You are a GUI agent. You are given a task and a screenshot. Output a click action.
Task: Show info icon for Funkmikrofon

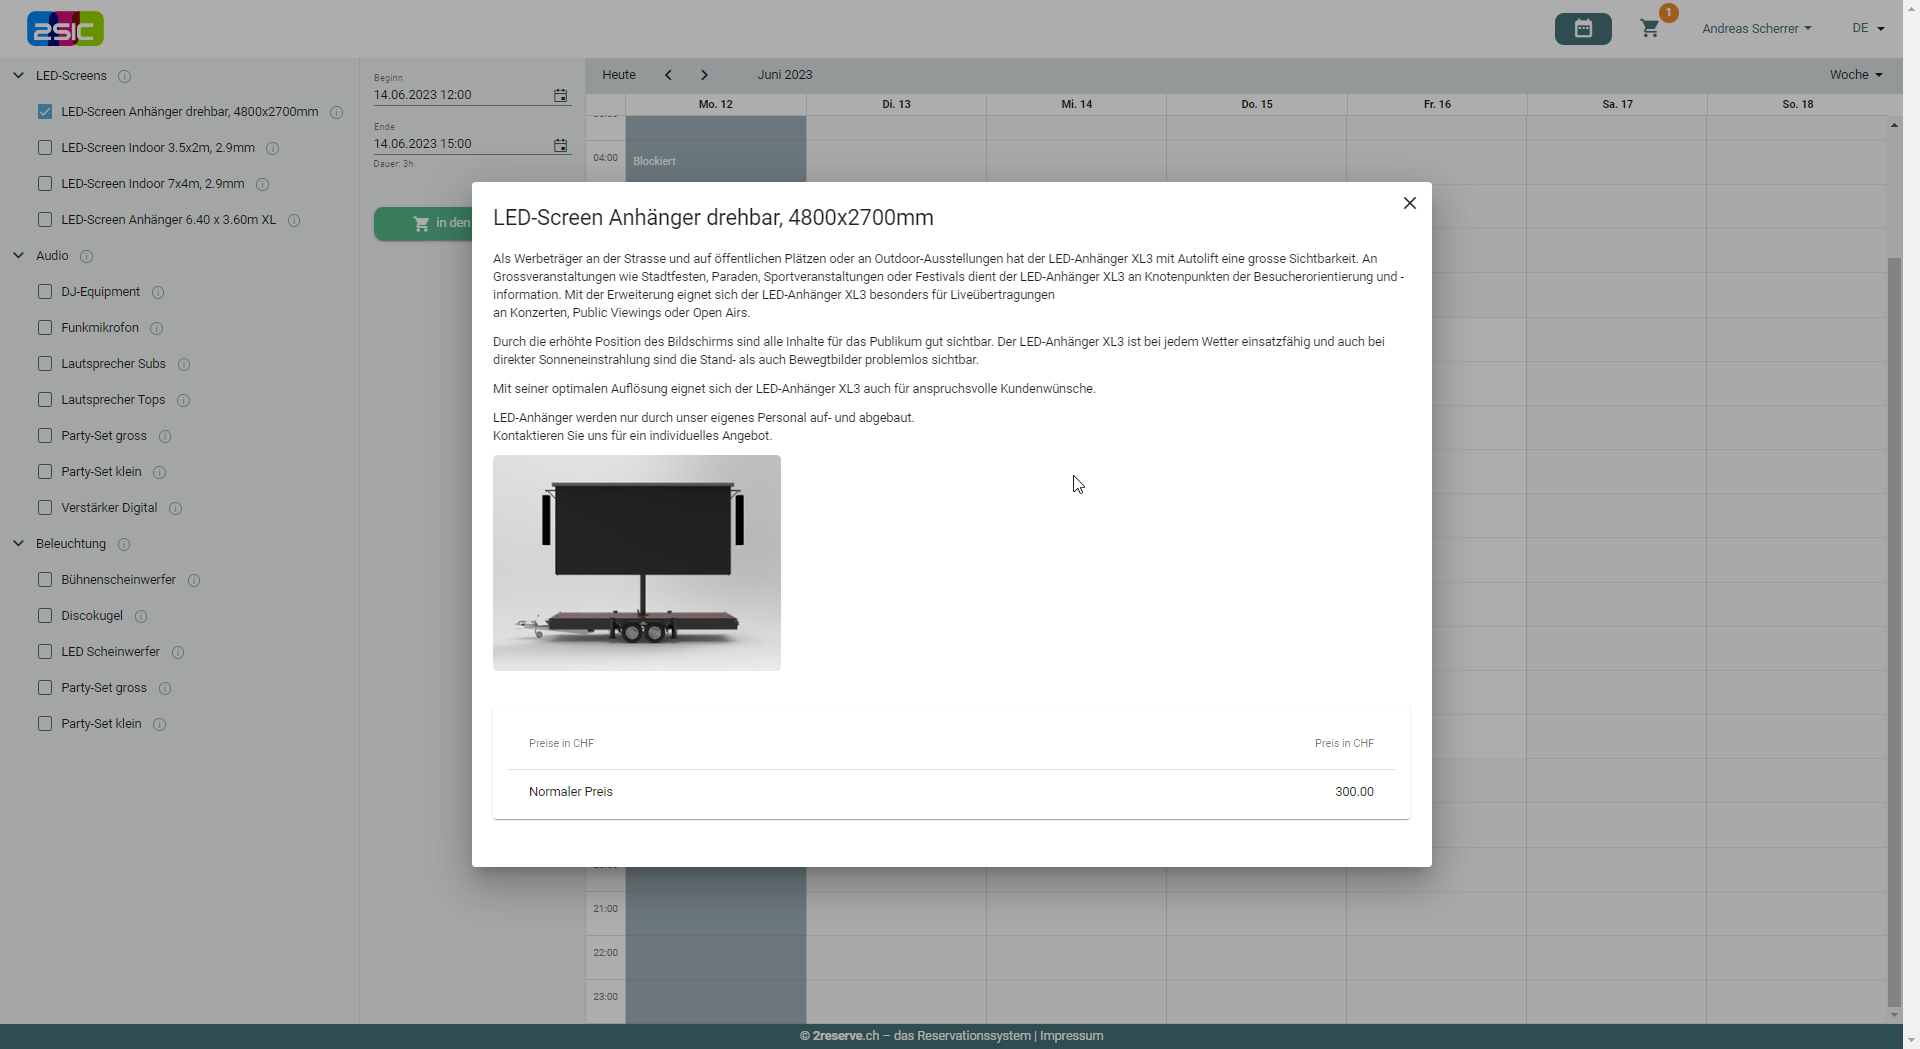(x=157, y=328)
